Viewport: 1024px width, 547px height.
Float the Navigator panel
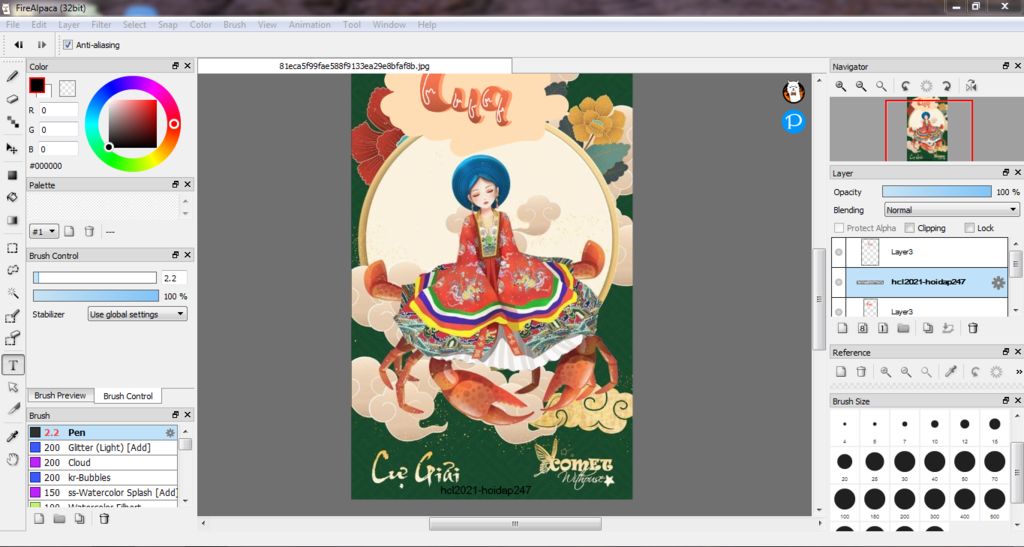(x=1006, y=66)
